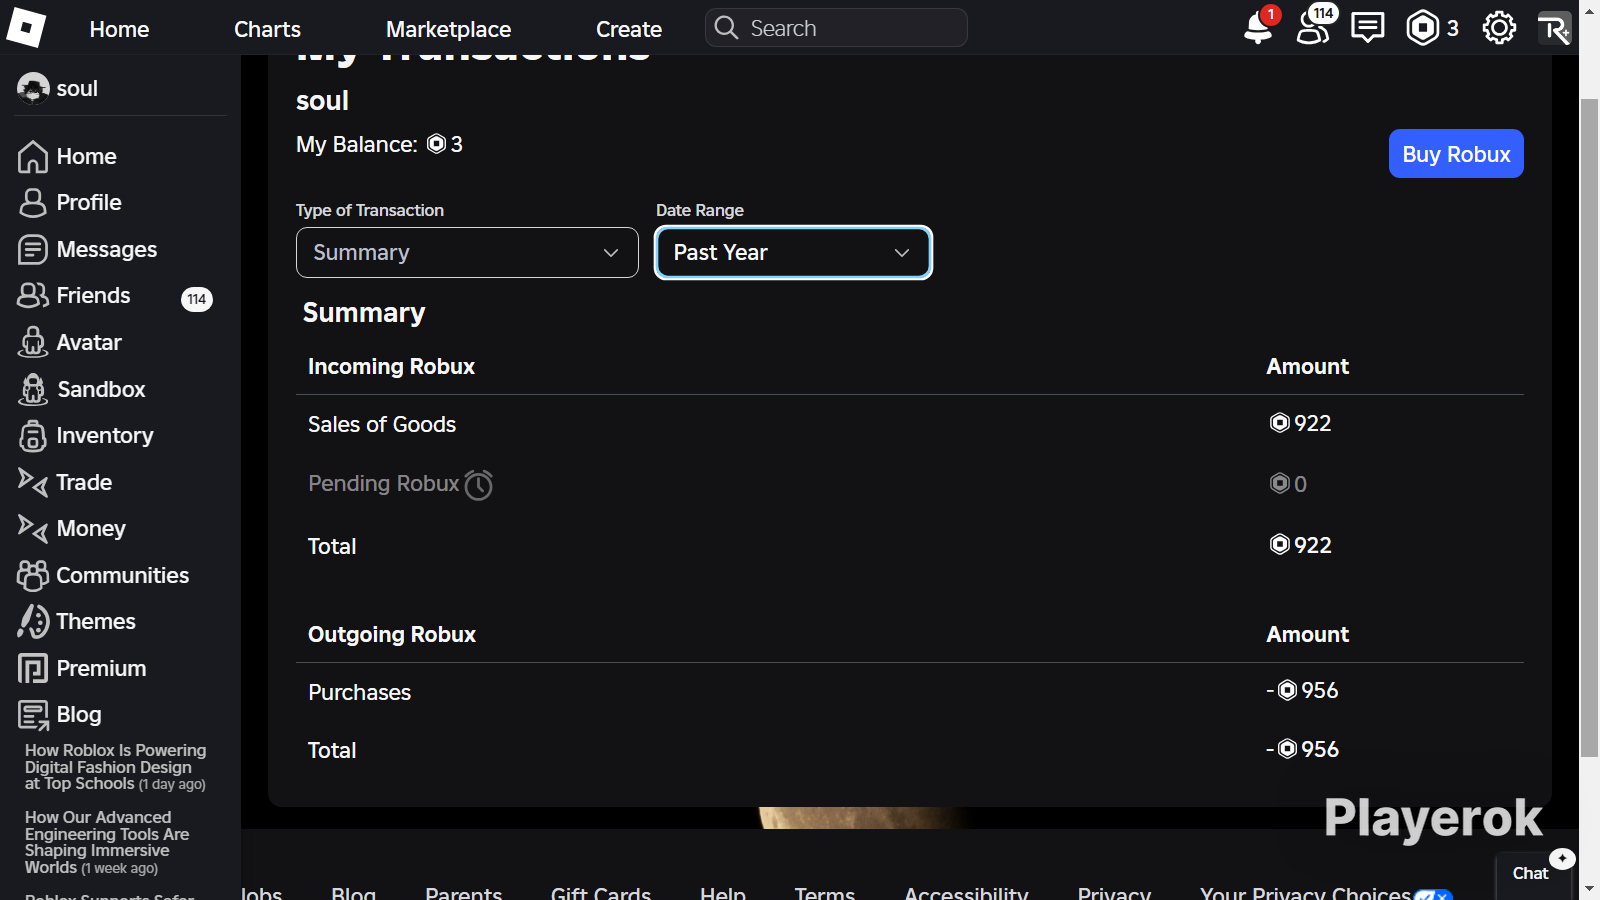Viewport: 1600px width, 900px height.
Task: Open Messages from the sidebar
Action: coord(88,249)
